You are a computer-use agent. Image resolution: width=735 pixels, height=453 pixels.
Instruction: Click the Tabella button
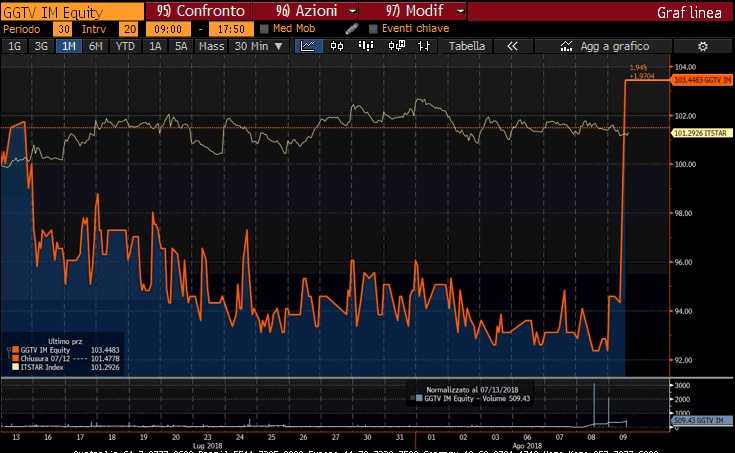coord(467,46)
